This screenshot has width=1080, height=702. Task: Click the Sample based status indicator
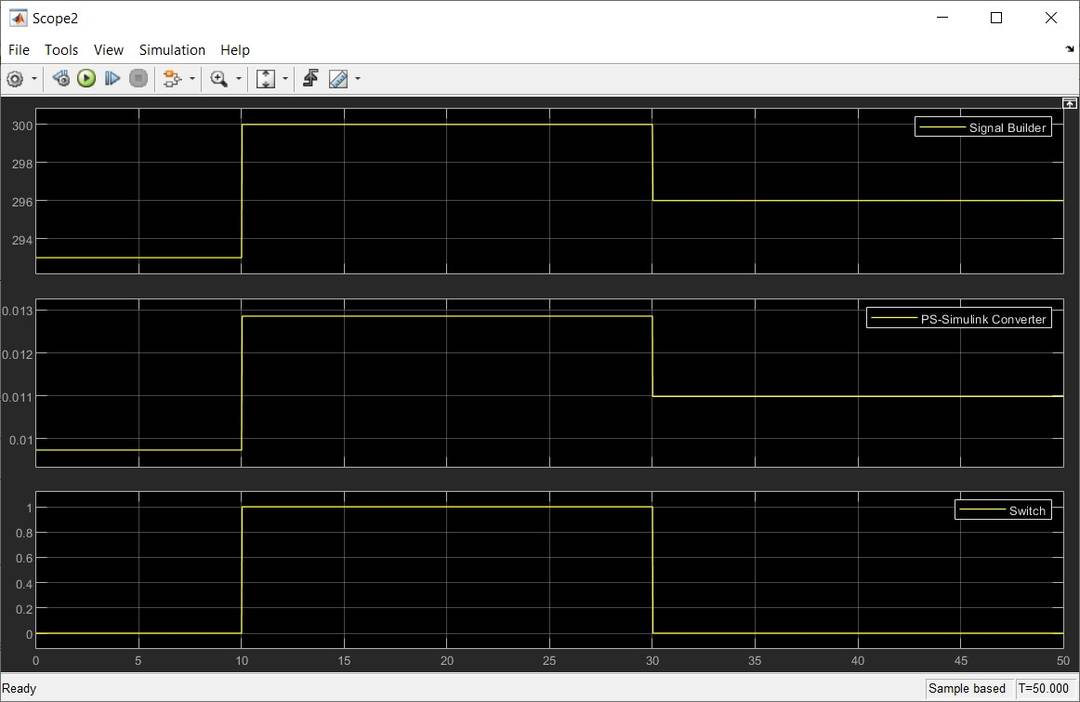[966, 688]
